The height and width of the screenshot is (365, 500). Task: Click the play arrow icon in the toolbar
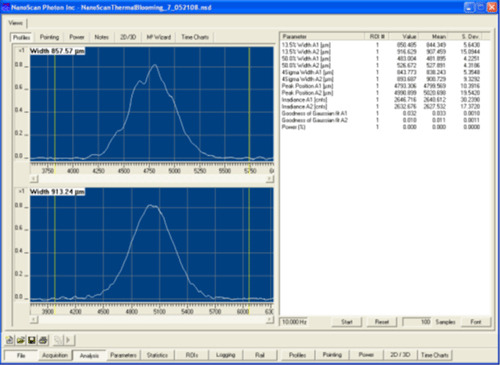tap(68, 340)
